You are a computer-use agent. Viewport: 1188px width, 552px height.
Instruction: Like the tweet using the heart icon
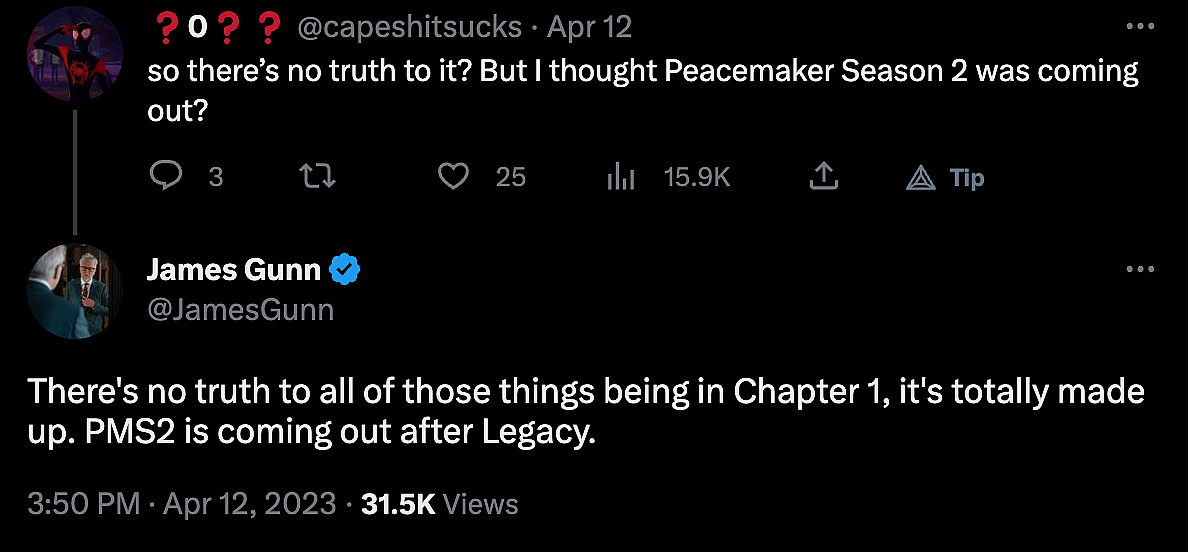454,177
